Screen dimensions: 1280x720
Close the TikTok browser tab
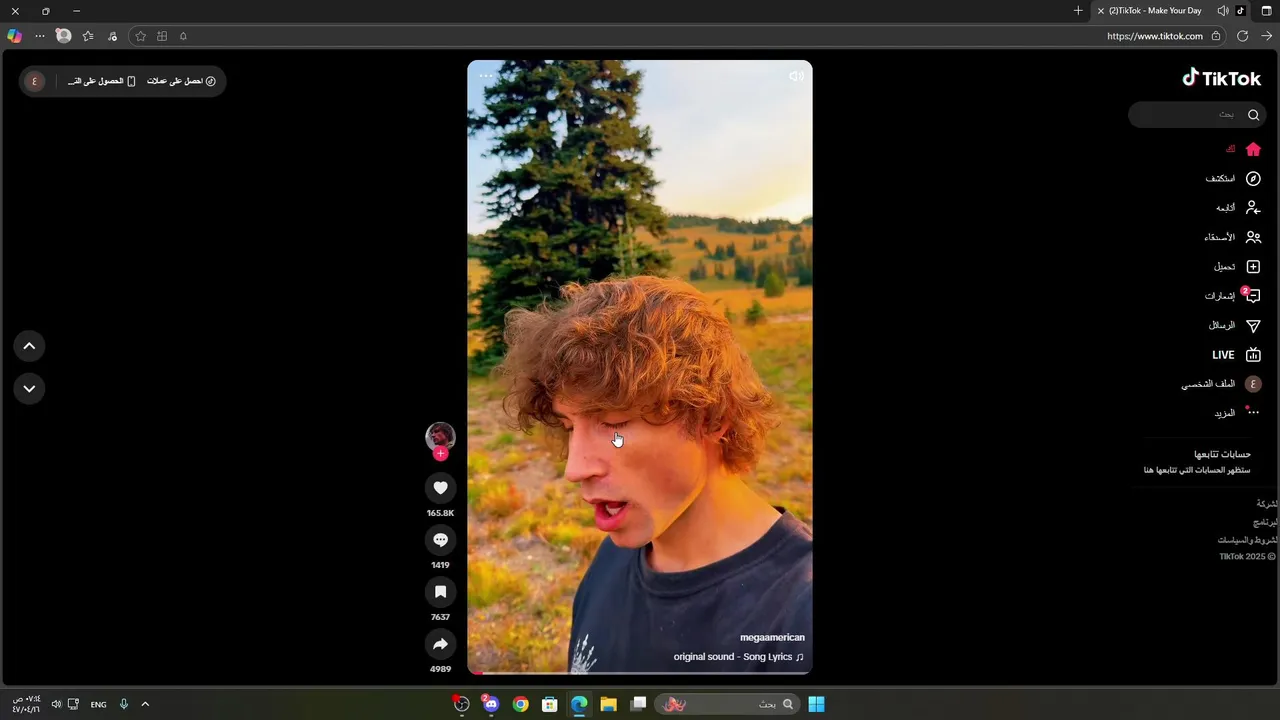tap(1101, 11)
